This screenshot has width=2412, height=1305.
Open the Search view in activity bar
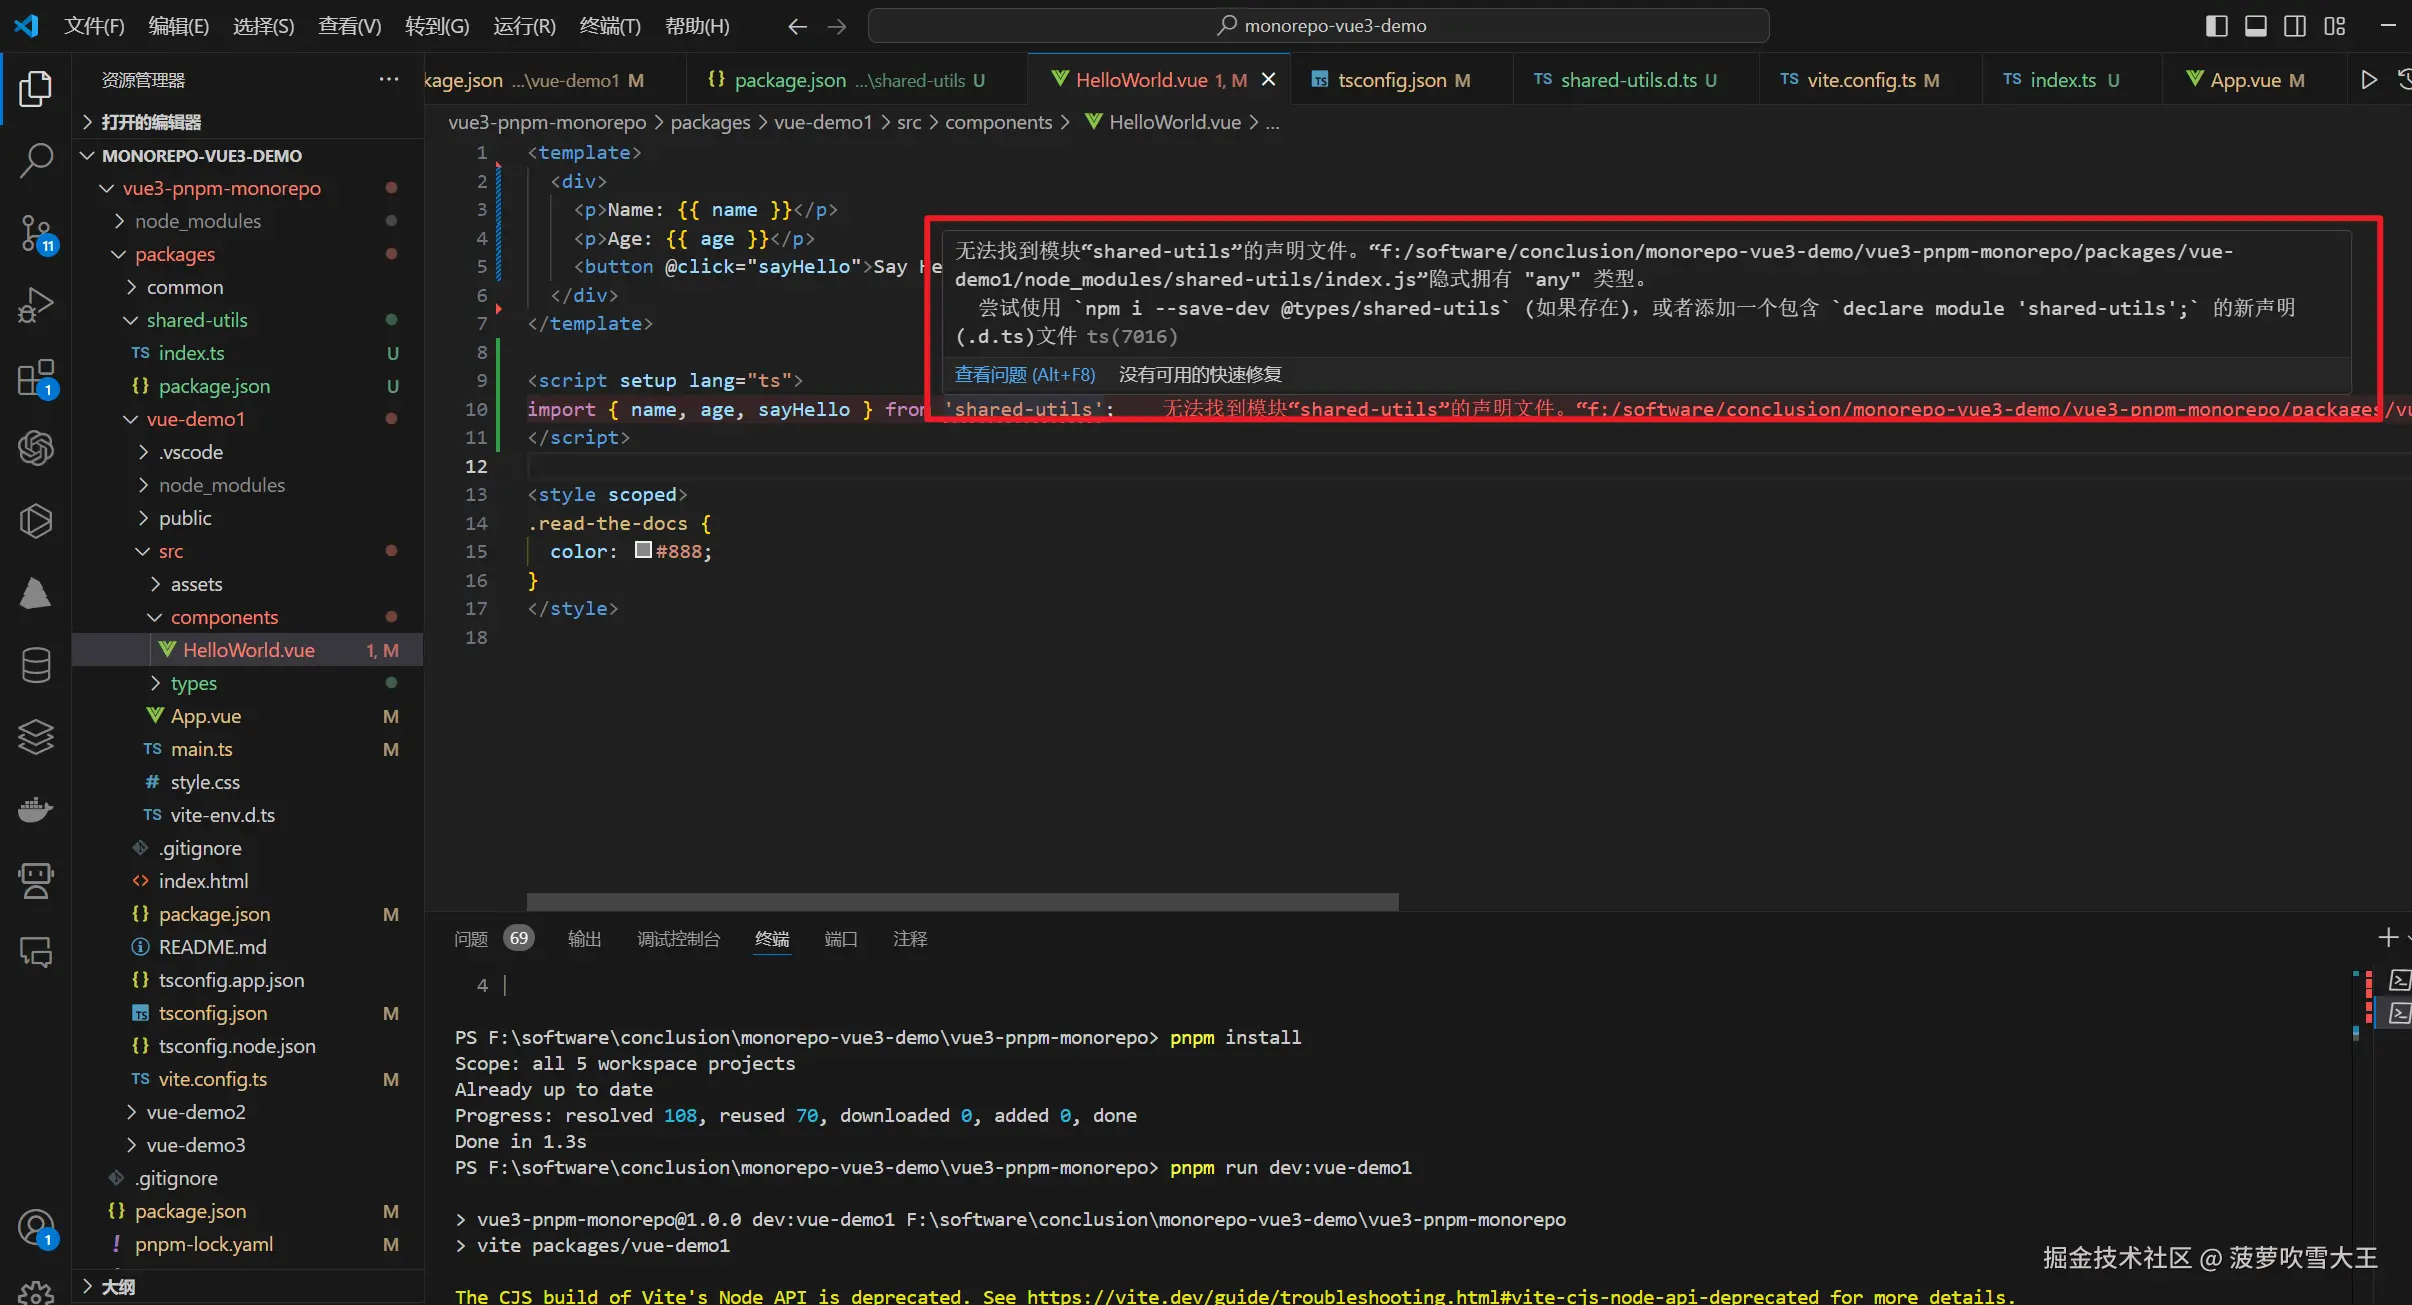pos(36,160)
